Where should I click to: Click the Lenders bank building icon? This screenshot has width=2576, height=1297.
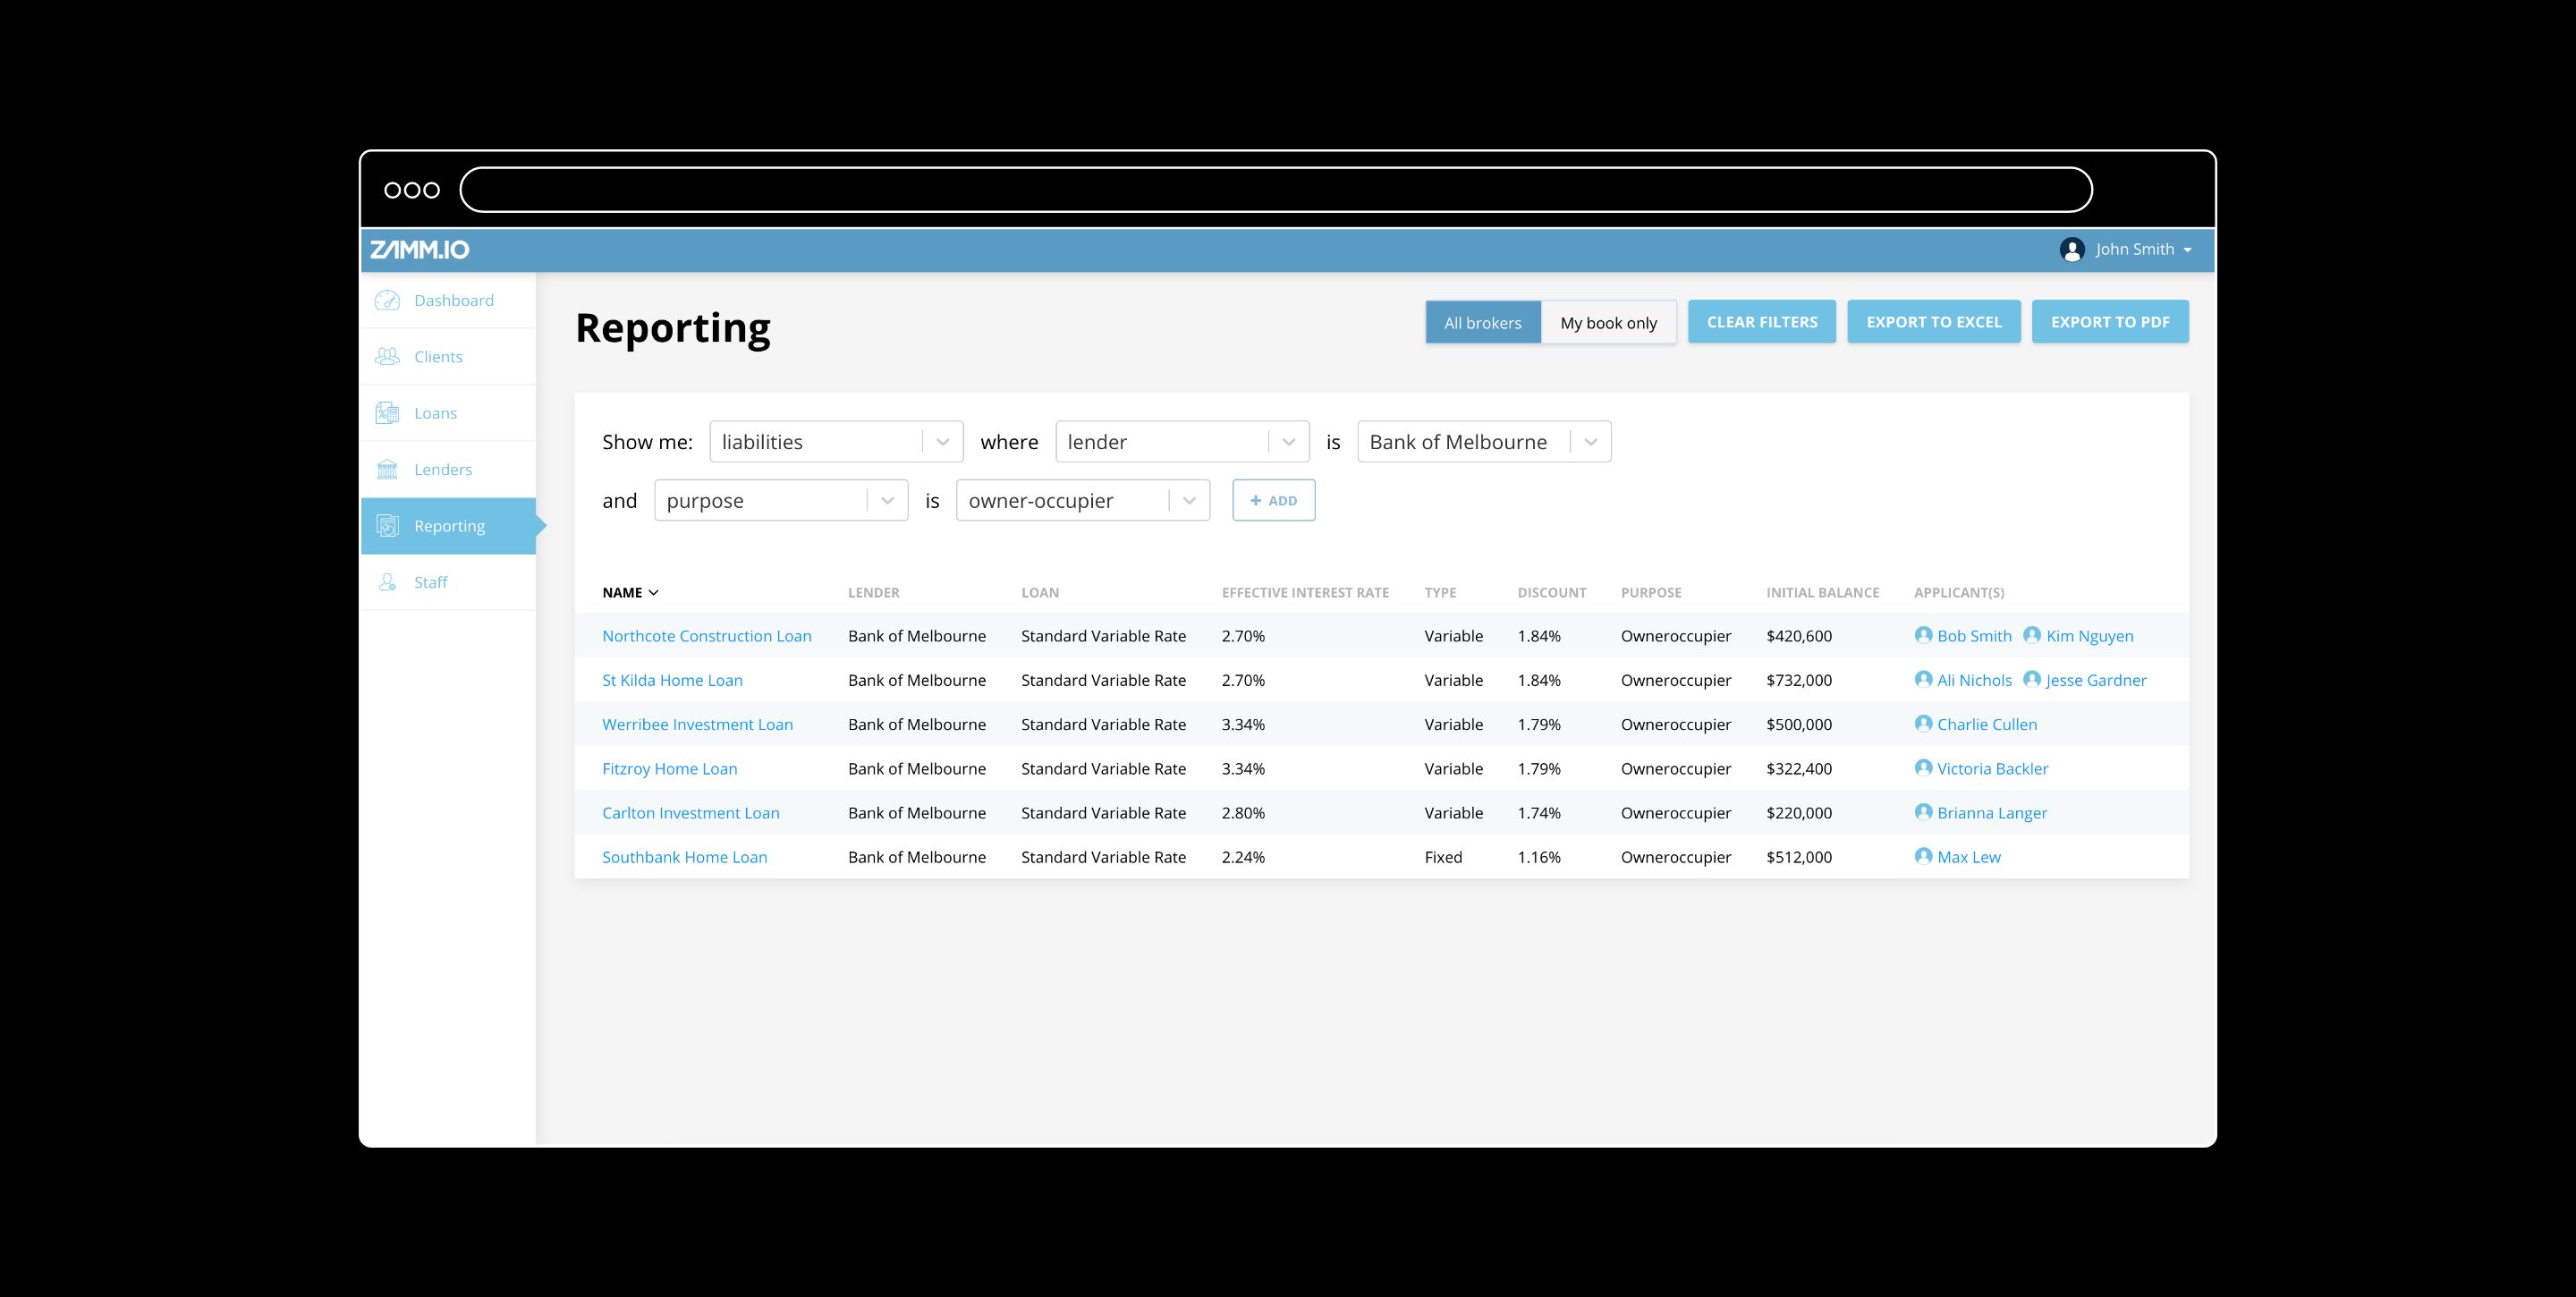(x=387, y=469)
